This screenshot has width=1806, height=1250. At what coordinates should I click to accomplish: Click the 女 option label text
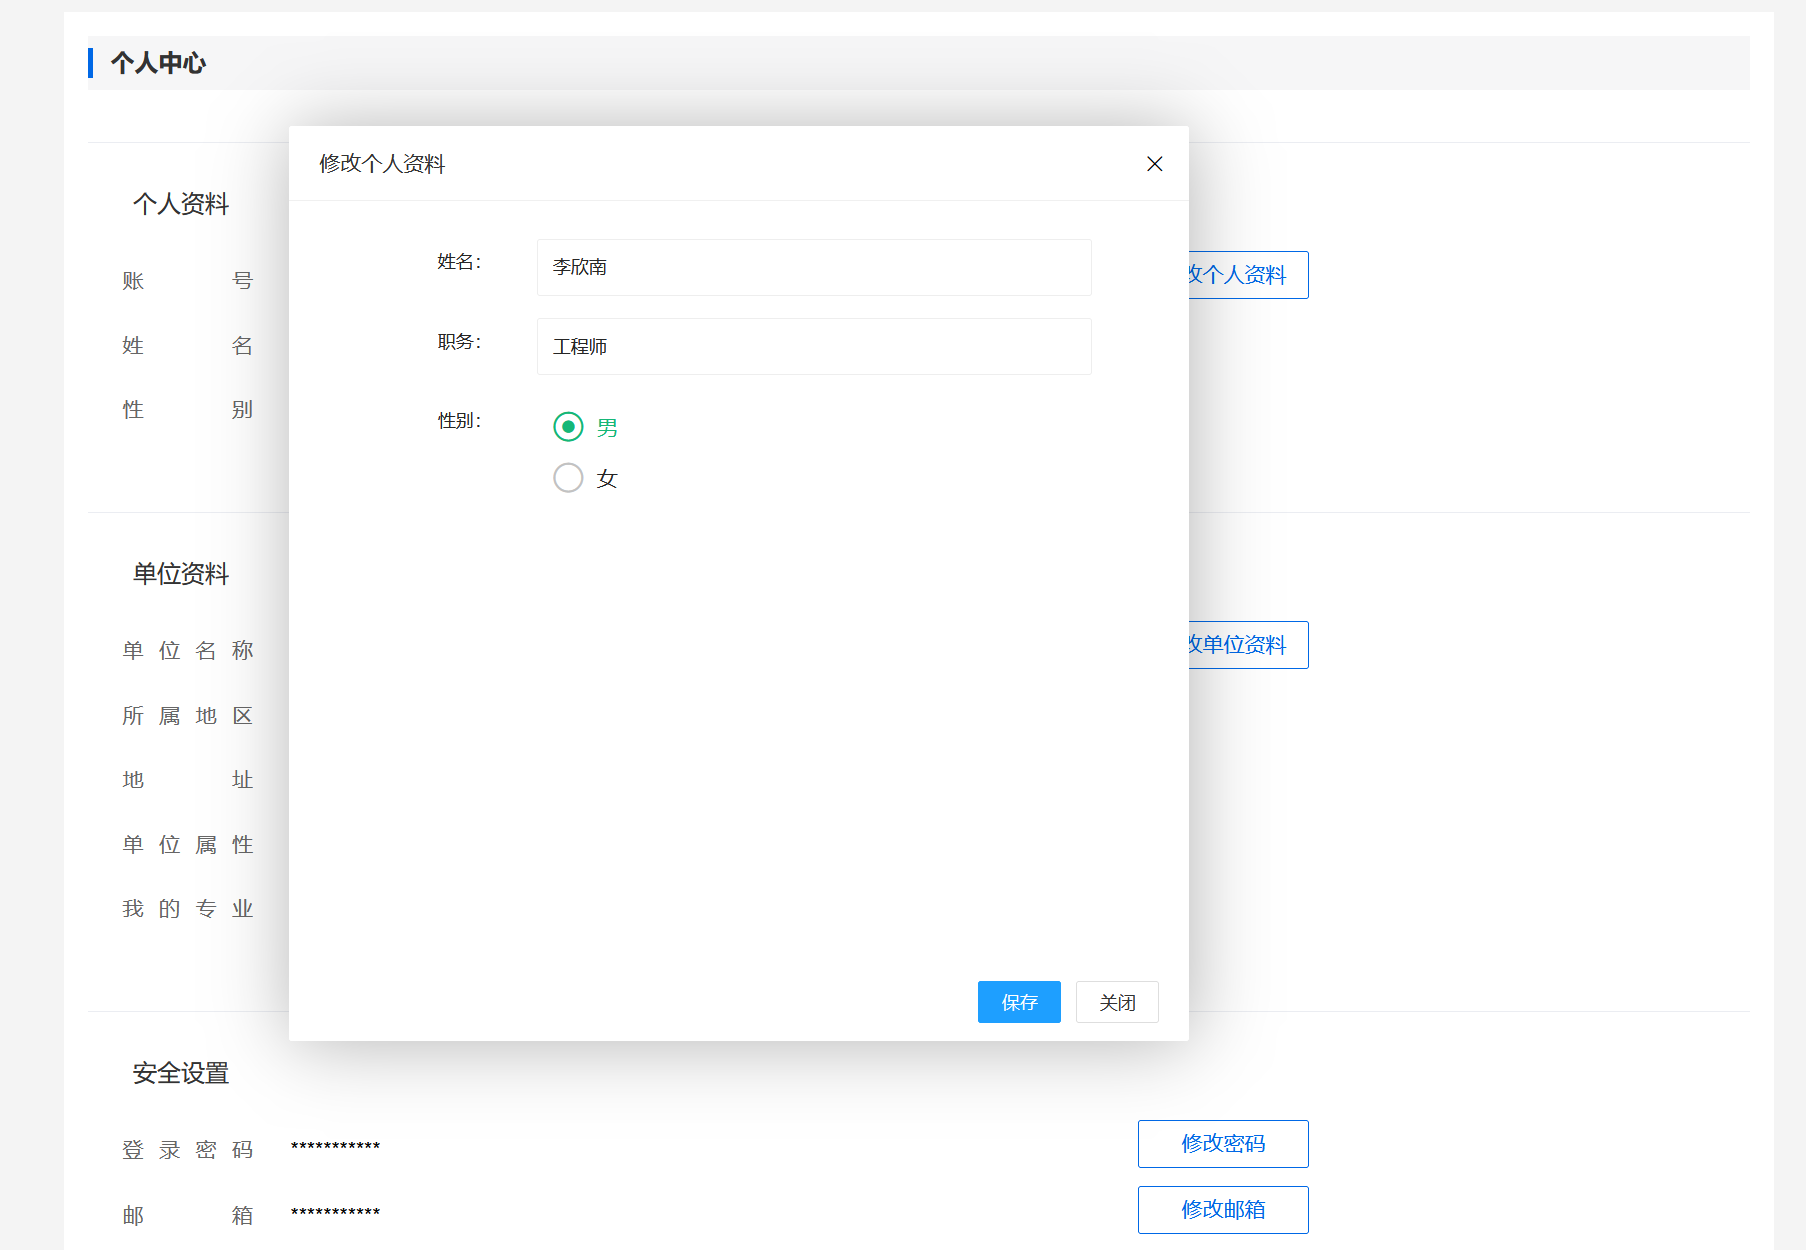pyautogui.click(x=607, y=479)
